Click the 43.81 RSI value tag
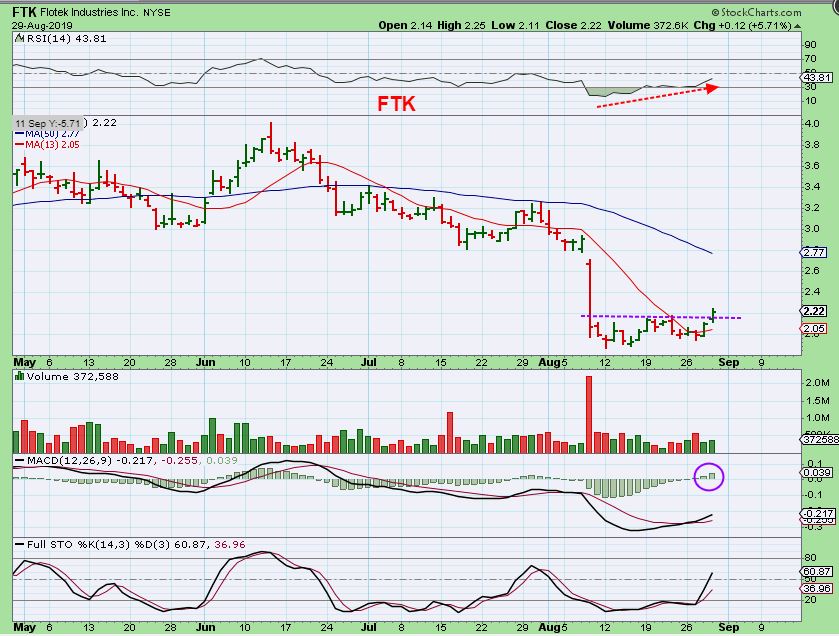 click(x=818, y=77)
